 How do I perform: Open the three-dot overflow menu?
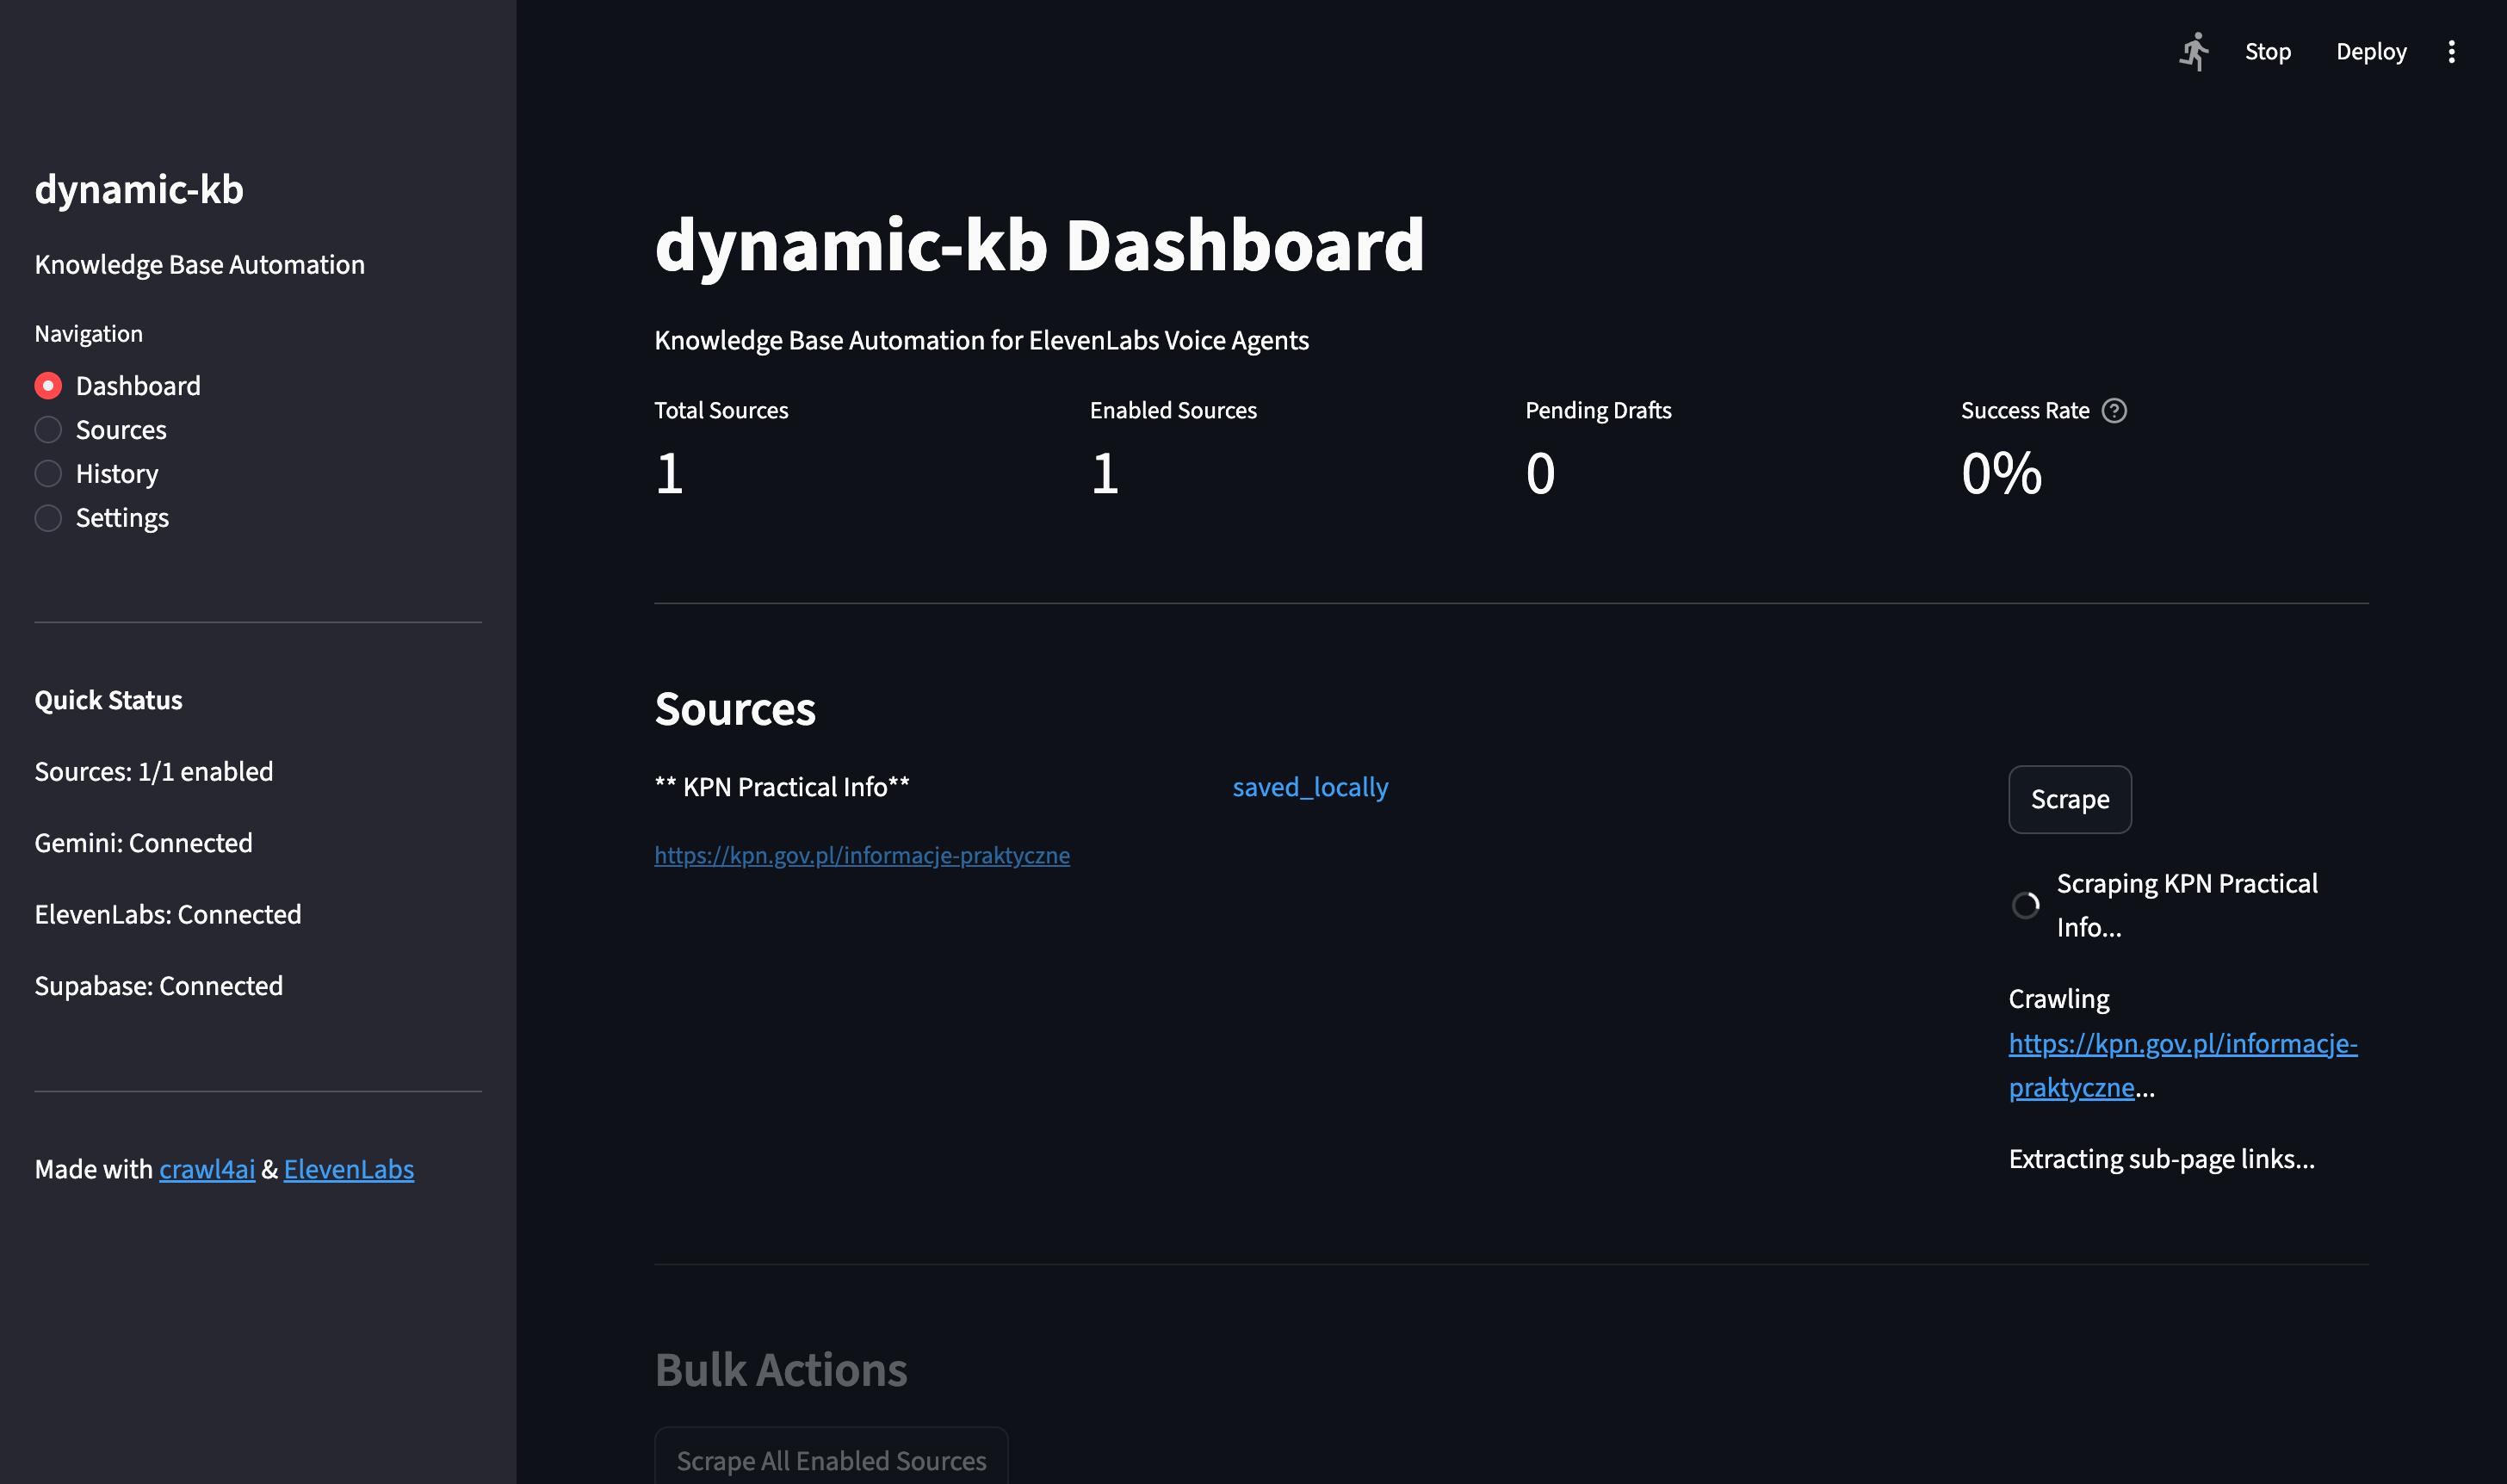(x=2452, y=51)
